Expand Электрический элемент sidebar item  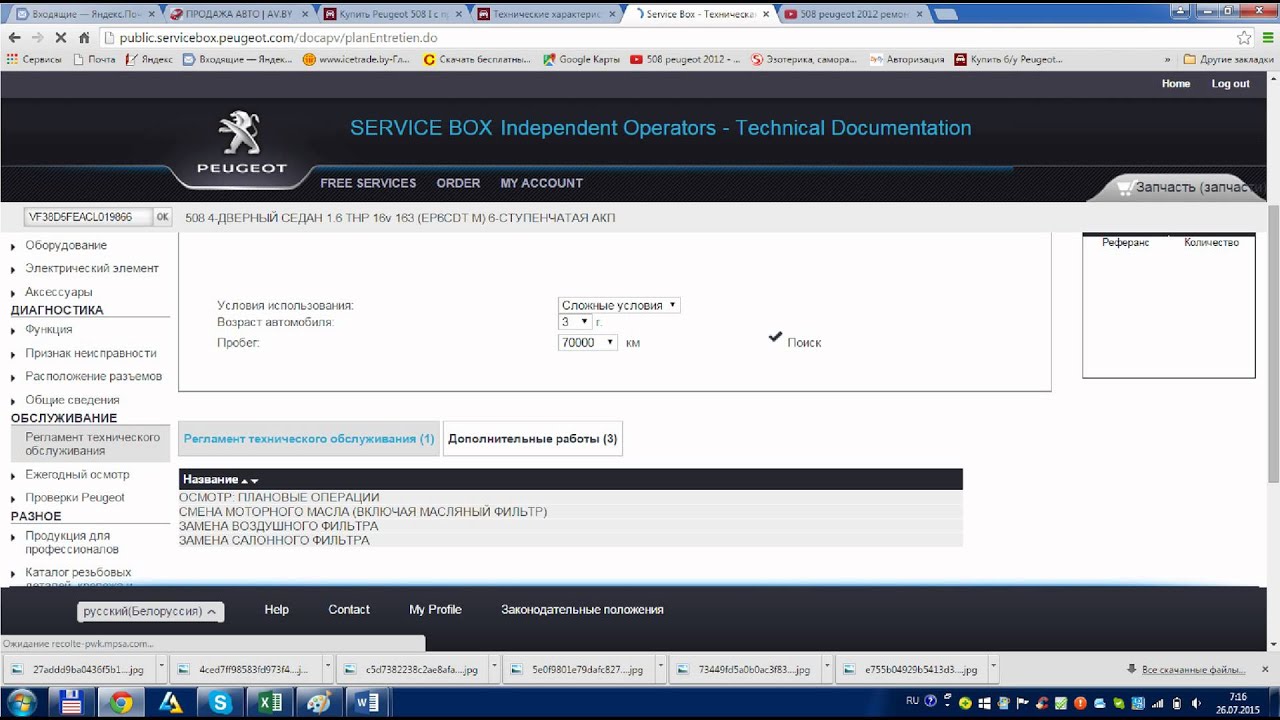92,268
